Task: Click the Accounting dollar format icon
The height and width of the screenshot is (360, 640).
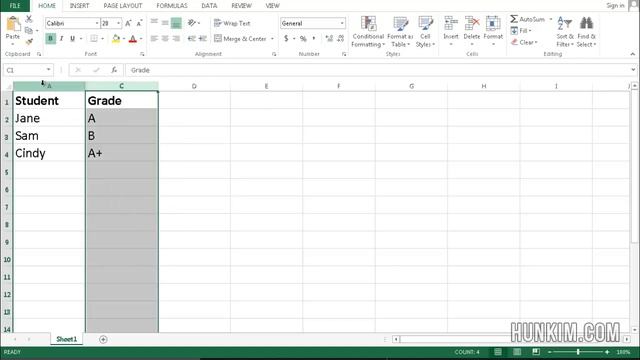Action: [x=286, y=38]
